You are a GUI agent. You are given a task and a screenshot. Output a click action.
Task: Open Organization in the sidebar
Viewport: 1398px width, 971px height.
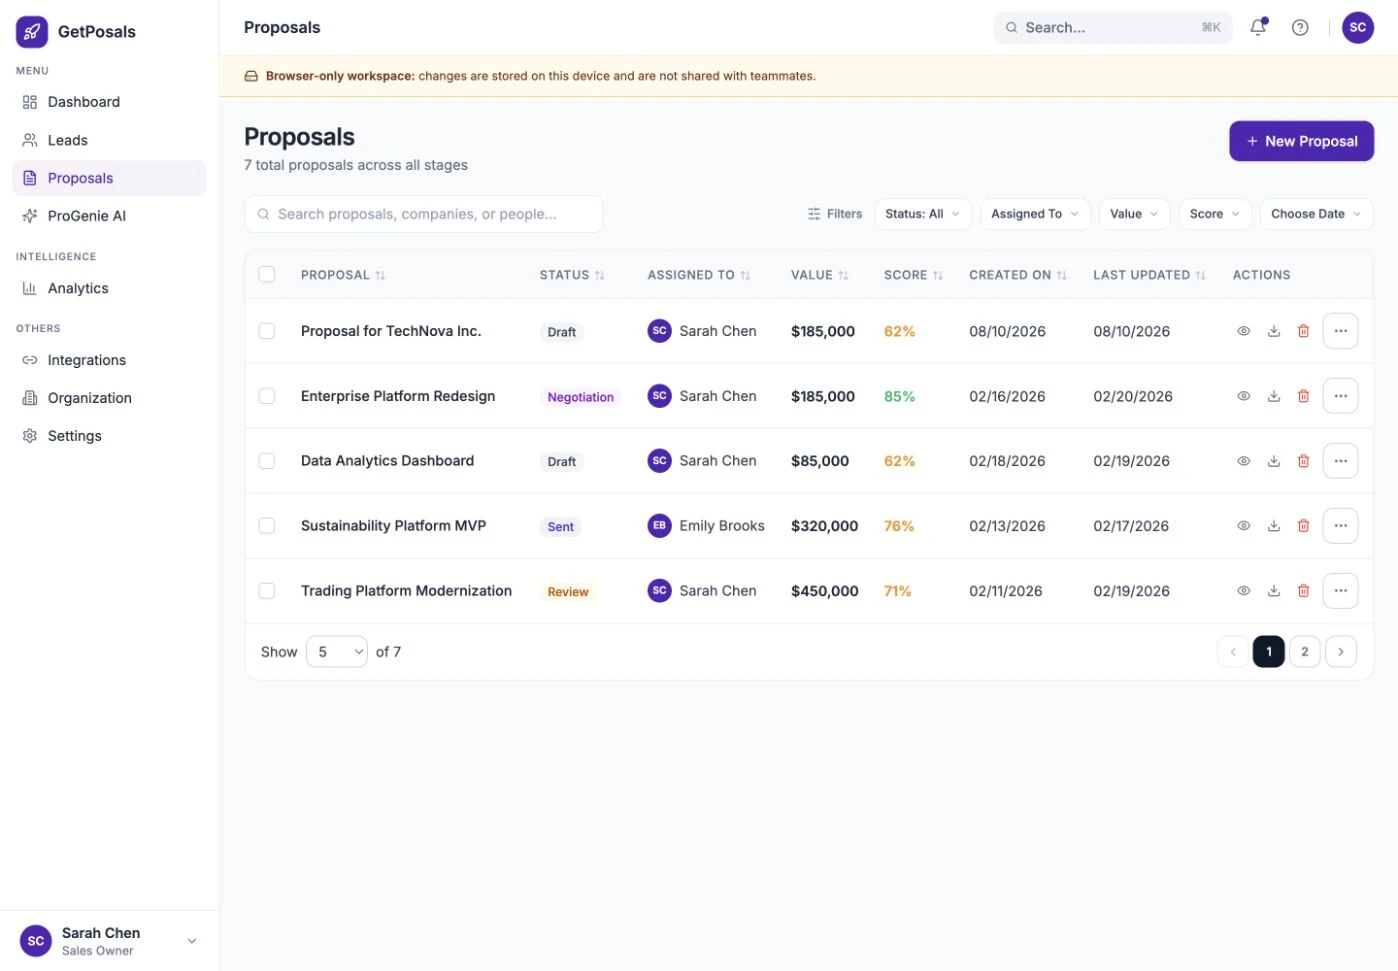pyautogui.click(x=109, y=398)
